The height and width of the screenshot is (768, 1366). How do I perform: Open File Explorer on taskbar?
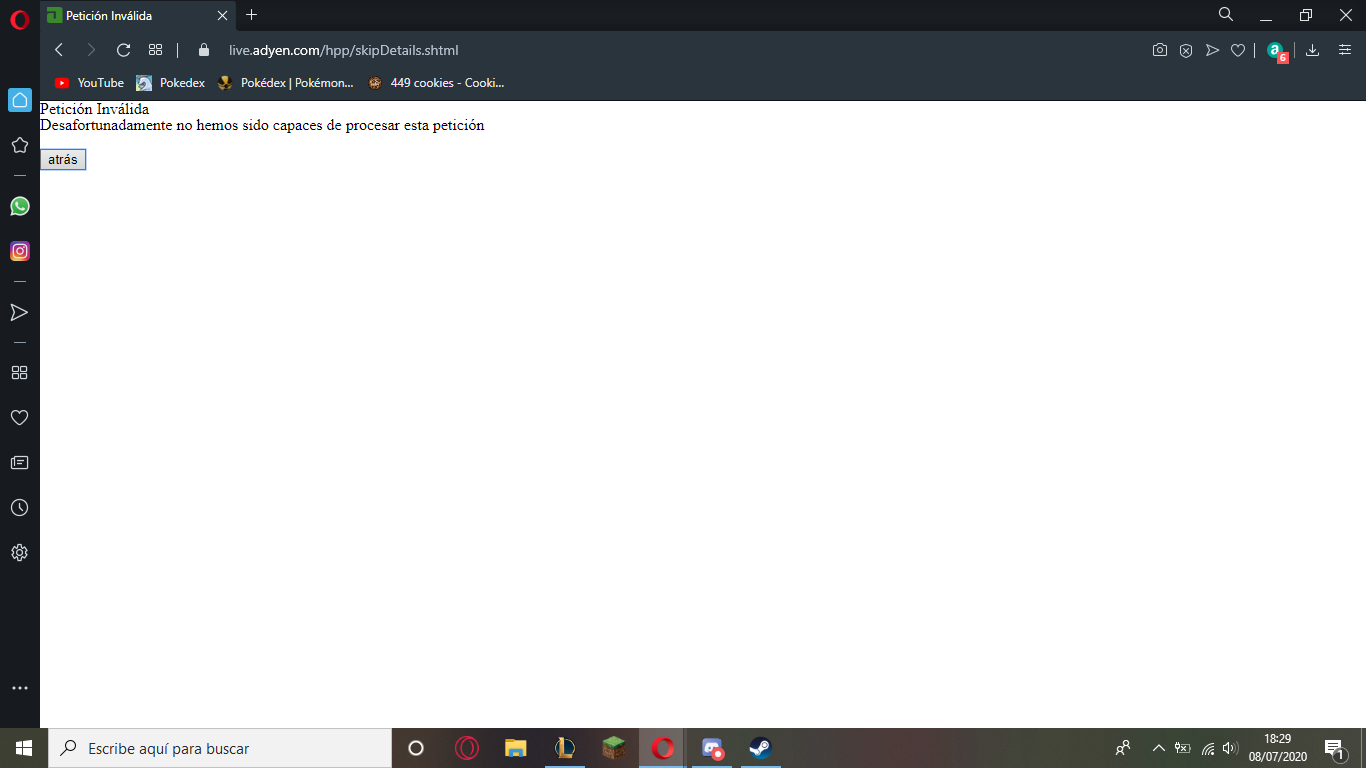click(516, 748)
